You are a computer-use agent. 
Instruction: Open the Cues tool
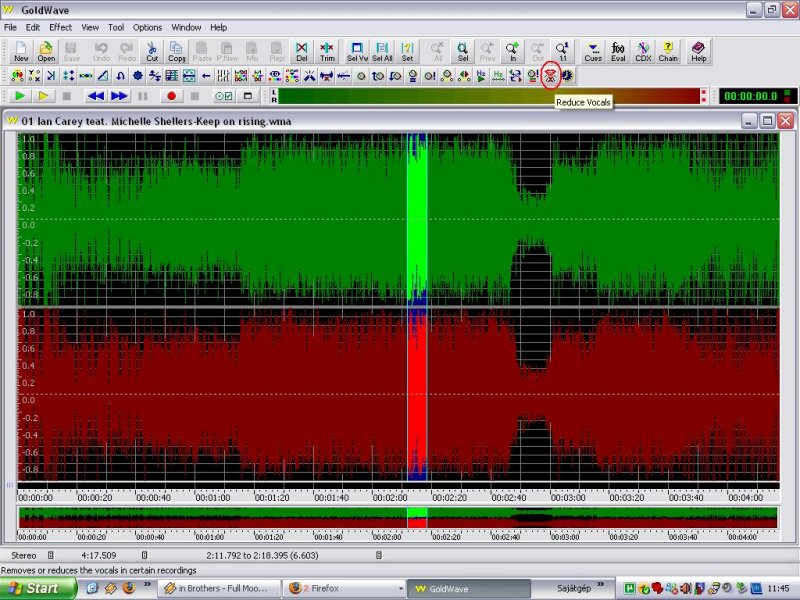pos(593,51)
